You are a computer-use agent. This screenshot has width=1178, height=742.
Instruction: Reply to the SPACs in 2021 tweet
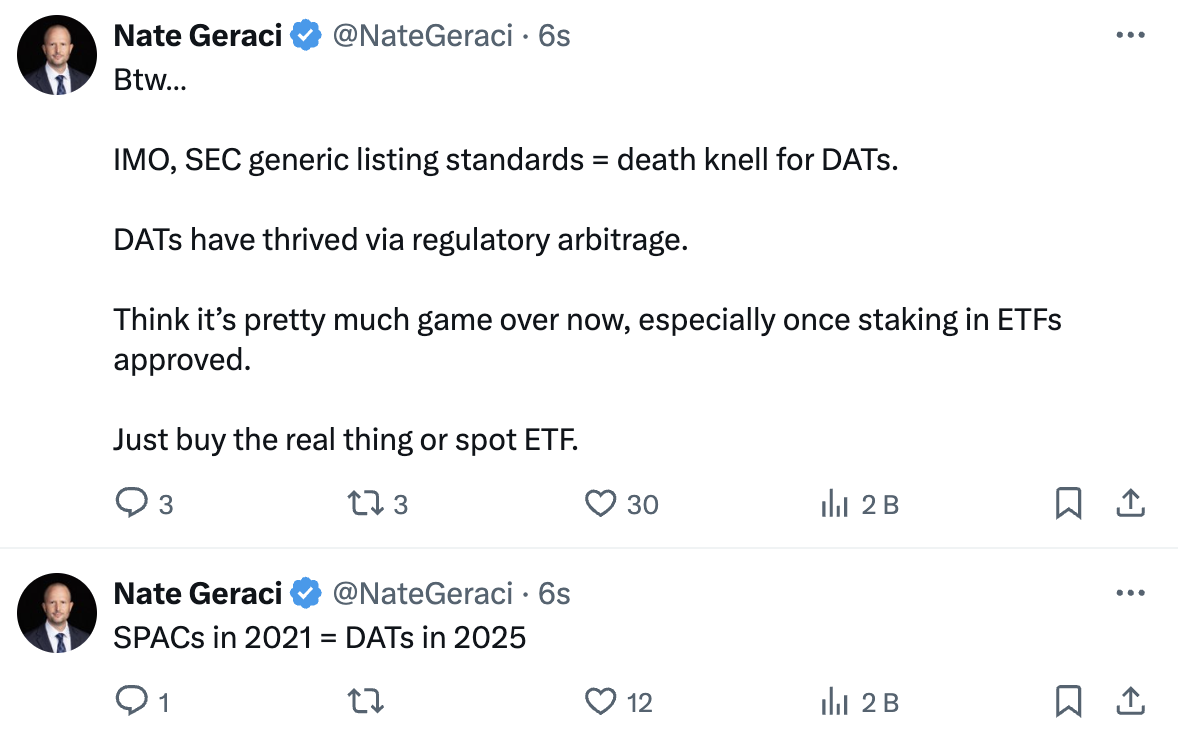132,702
